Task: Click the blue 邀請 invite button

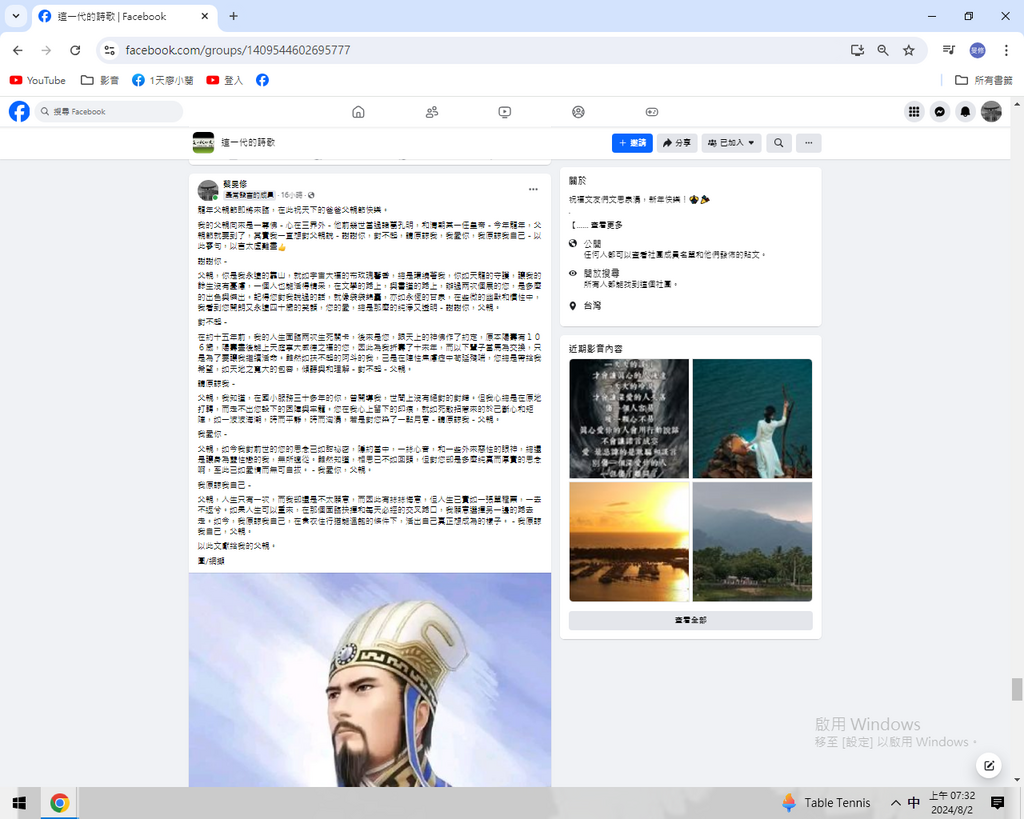Action: click(632, 143)
